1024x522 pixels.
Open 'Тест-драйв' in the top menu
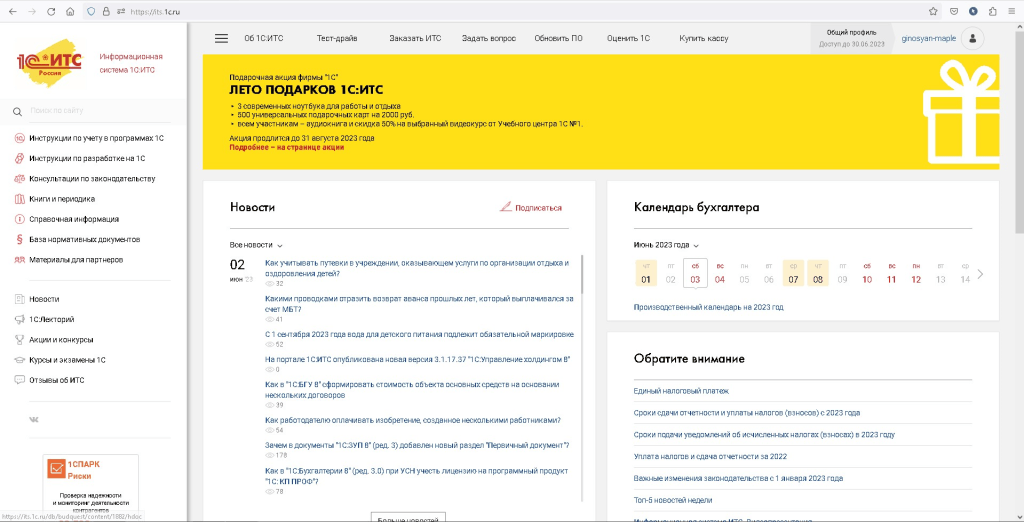[336, 39]
